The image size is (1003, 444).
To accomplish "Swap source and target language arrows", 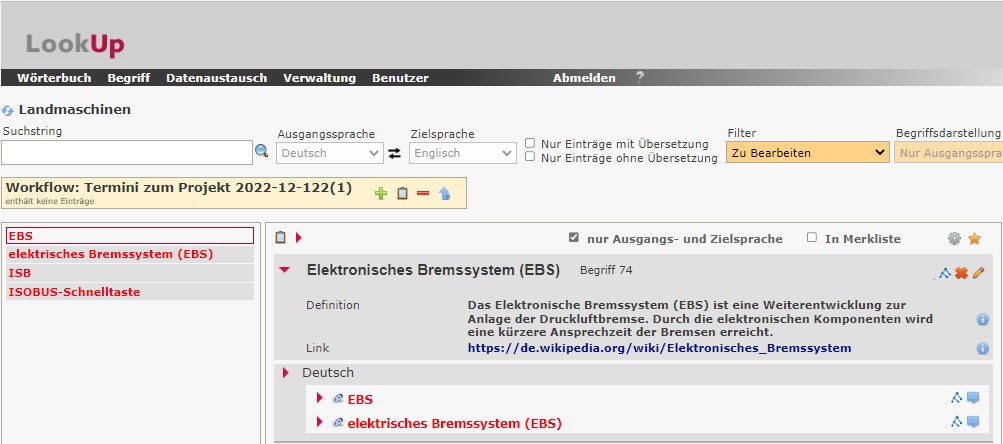I will [x=395, y=153].
